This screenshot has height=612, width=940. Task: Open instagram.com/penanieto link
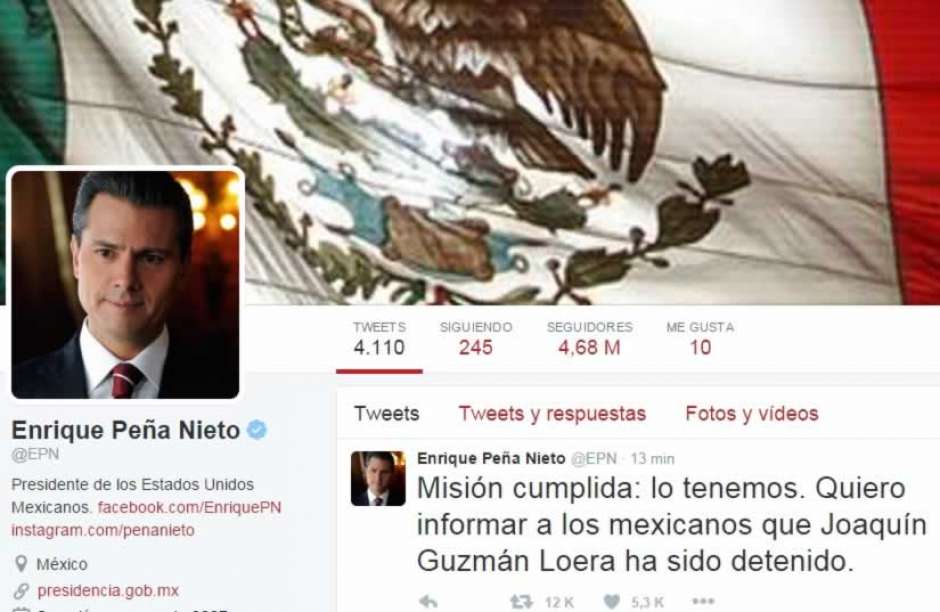(103, 530)
